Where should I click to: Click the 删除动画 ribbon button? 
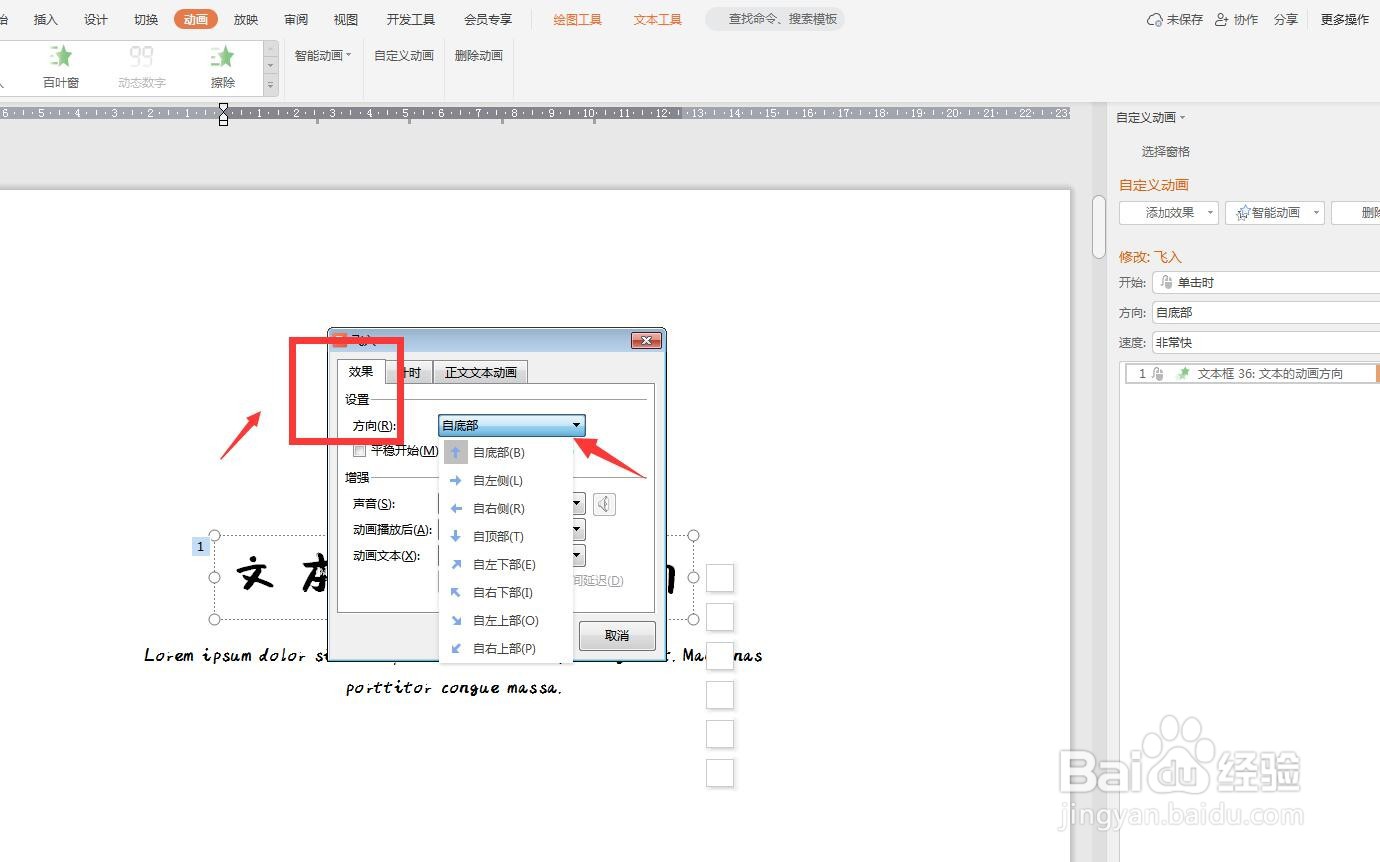479,56
